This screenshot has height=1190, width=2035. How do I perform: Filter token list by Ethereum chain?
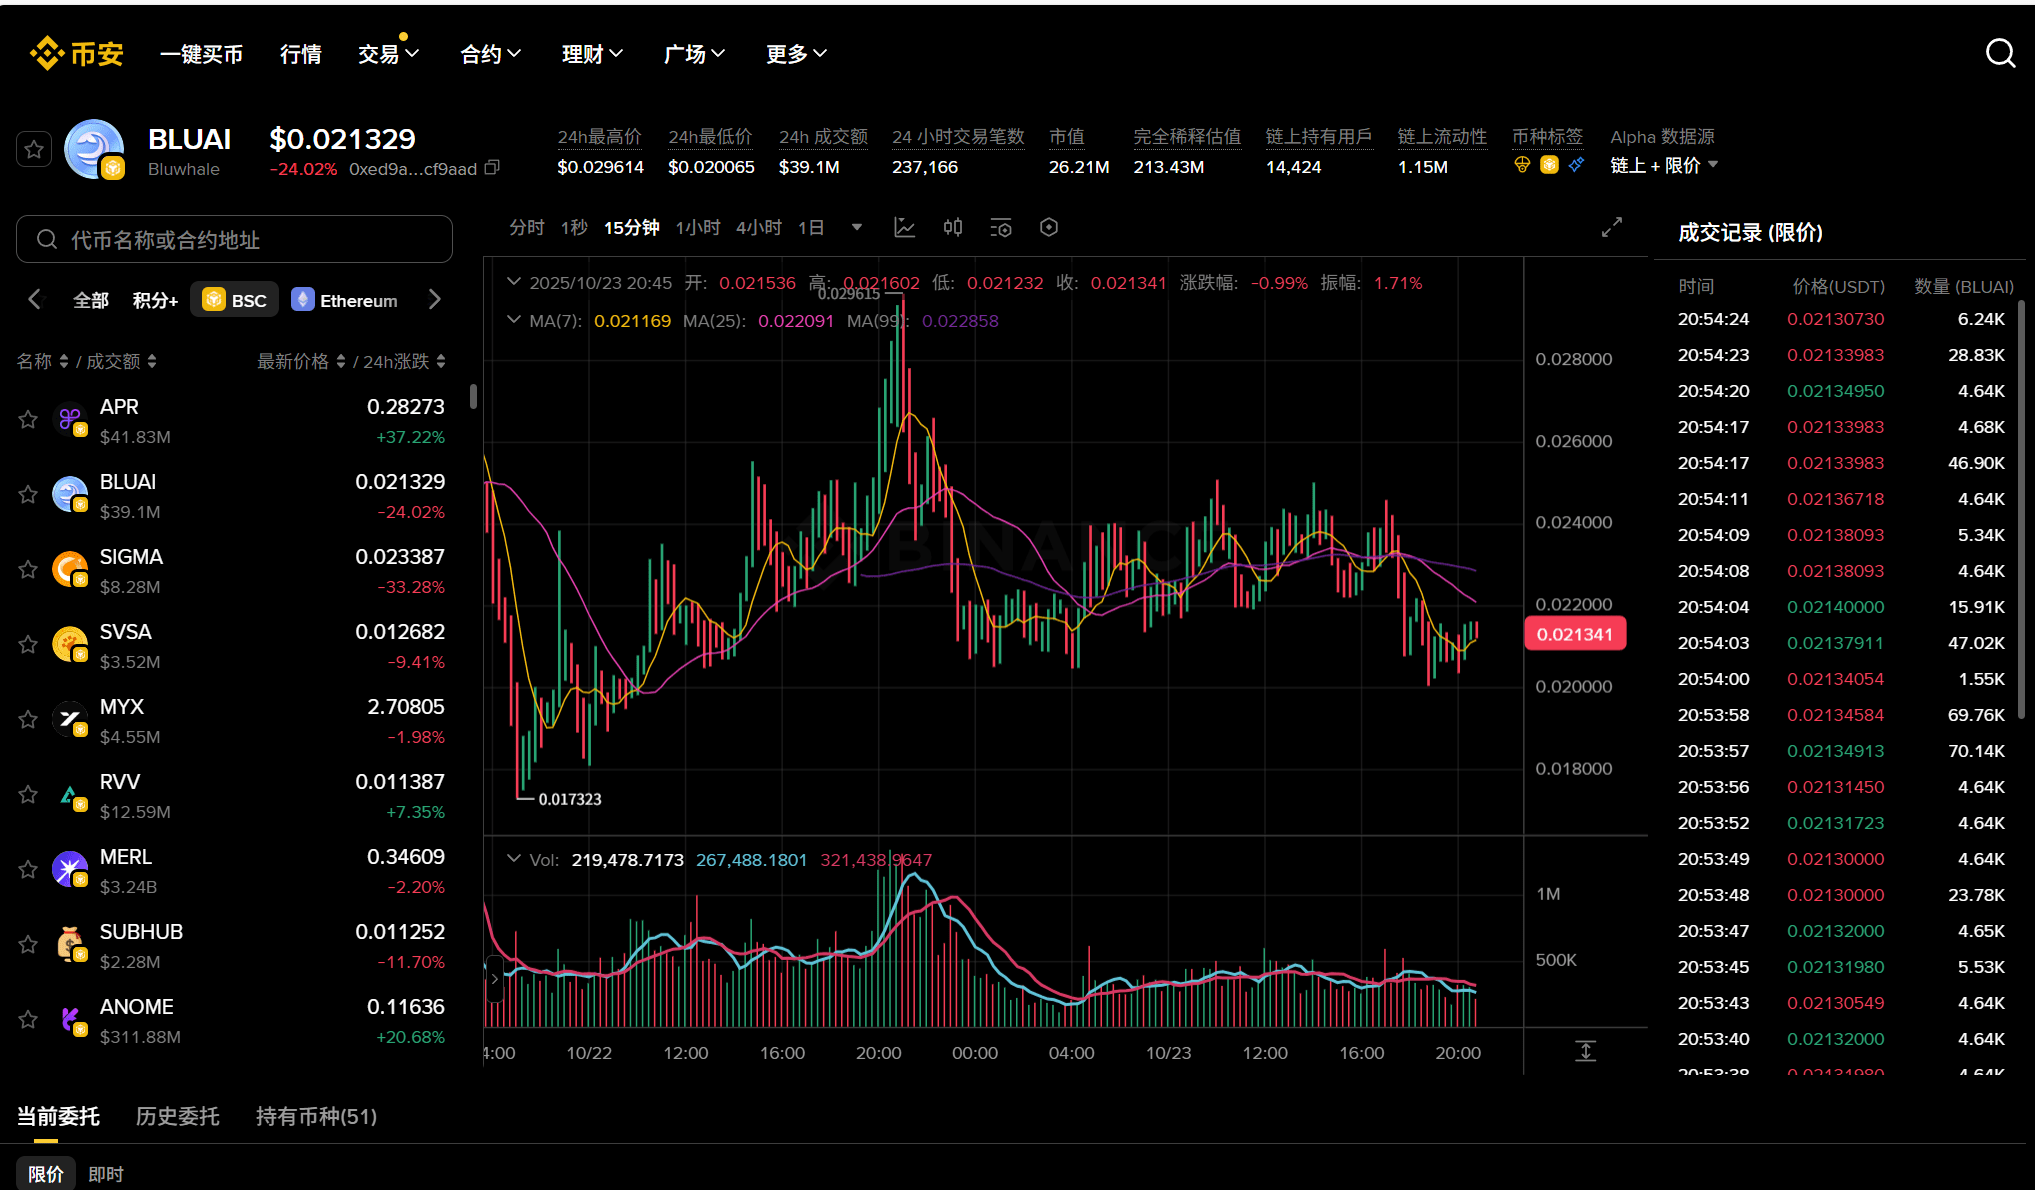(x=345, y=300)
